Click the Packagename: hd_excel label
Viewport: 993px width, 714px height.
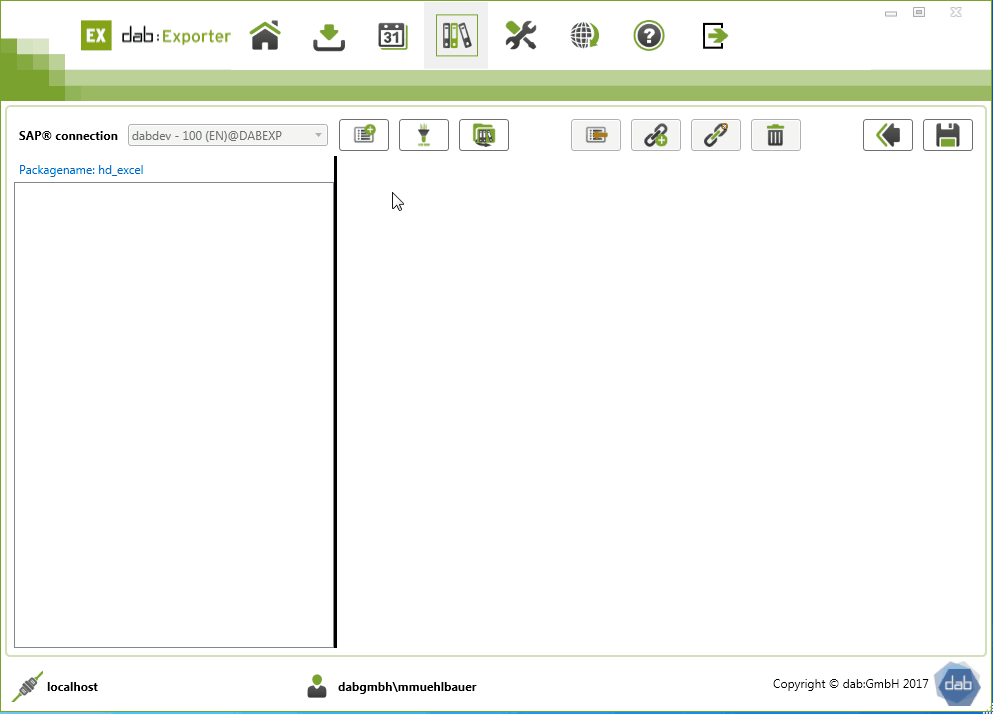tap(81, 170)
